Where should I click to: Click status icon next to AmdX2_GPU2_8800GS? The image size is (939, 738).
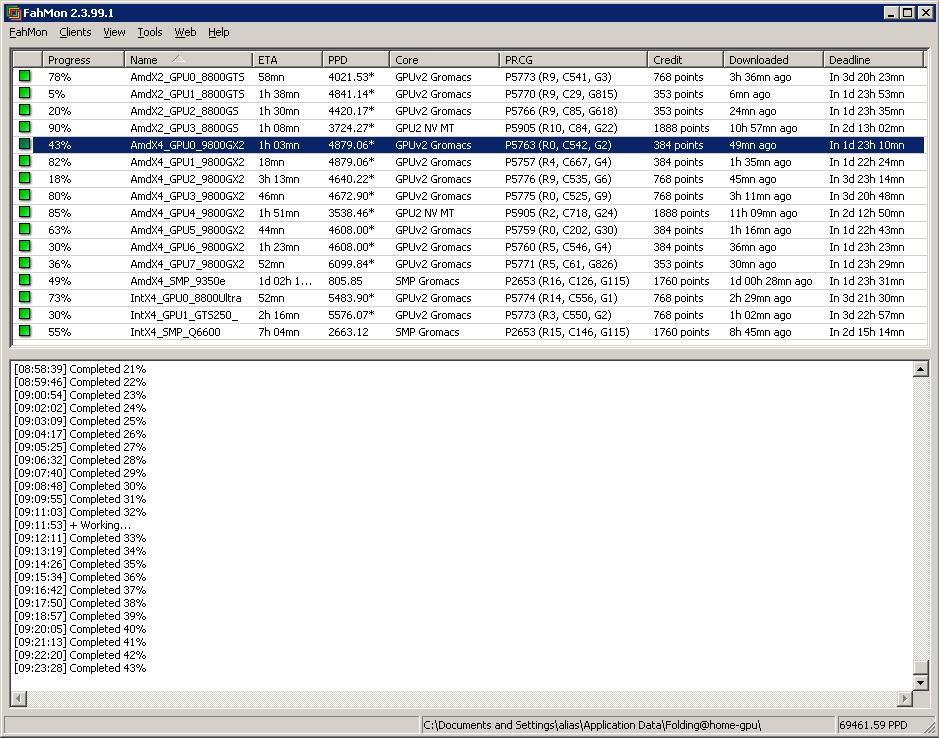coord(25,110)
